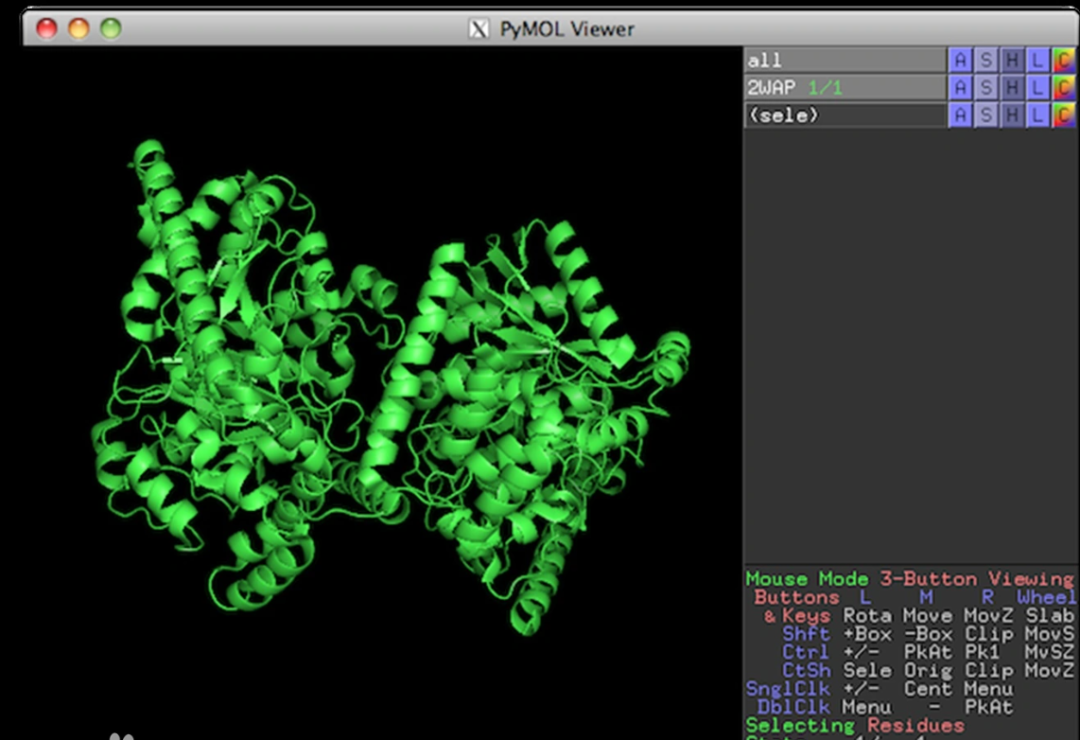The width and height of the screenshot is (1080, 740).
Task: Click the -Box label in the Shft row
Action: coord(927,634)
